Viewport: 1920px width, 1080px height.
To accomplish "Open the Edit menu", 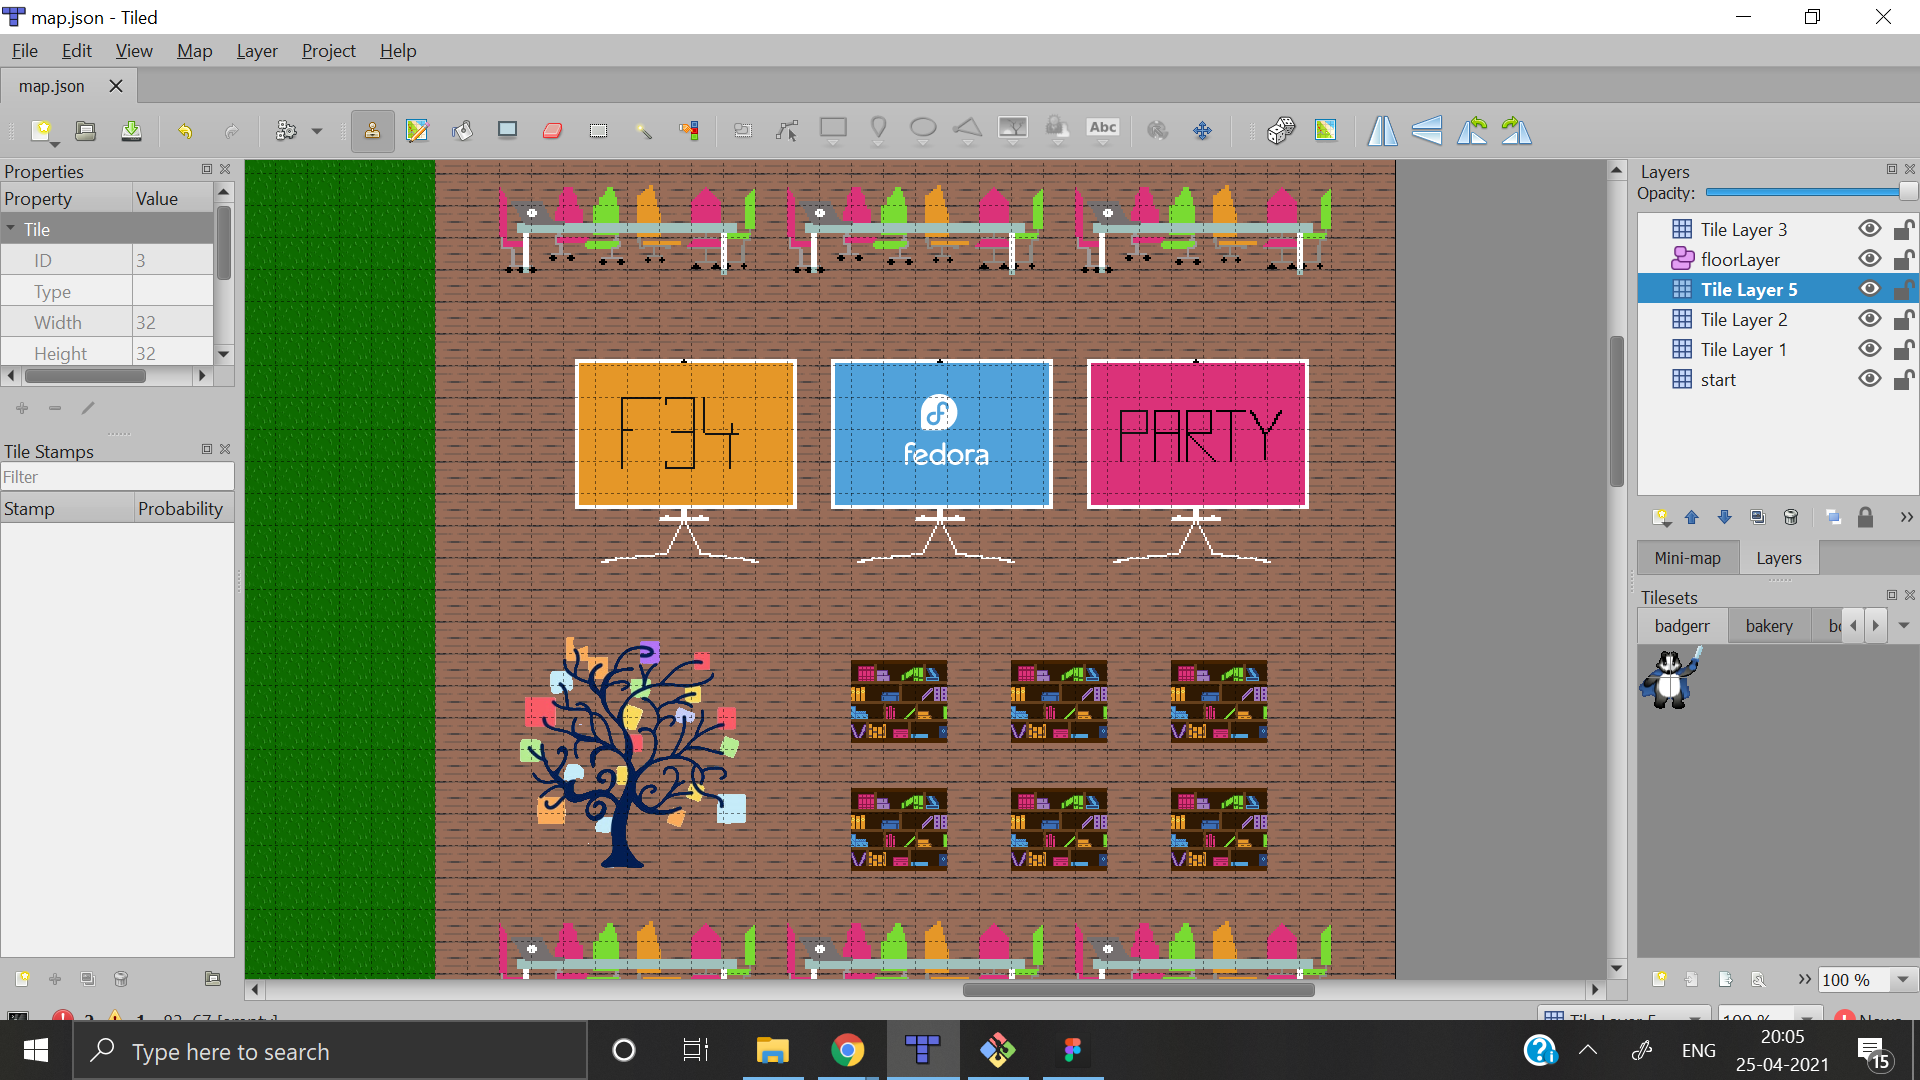I will 77,51.
